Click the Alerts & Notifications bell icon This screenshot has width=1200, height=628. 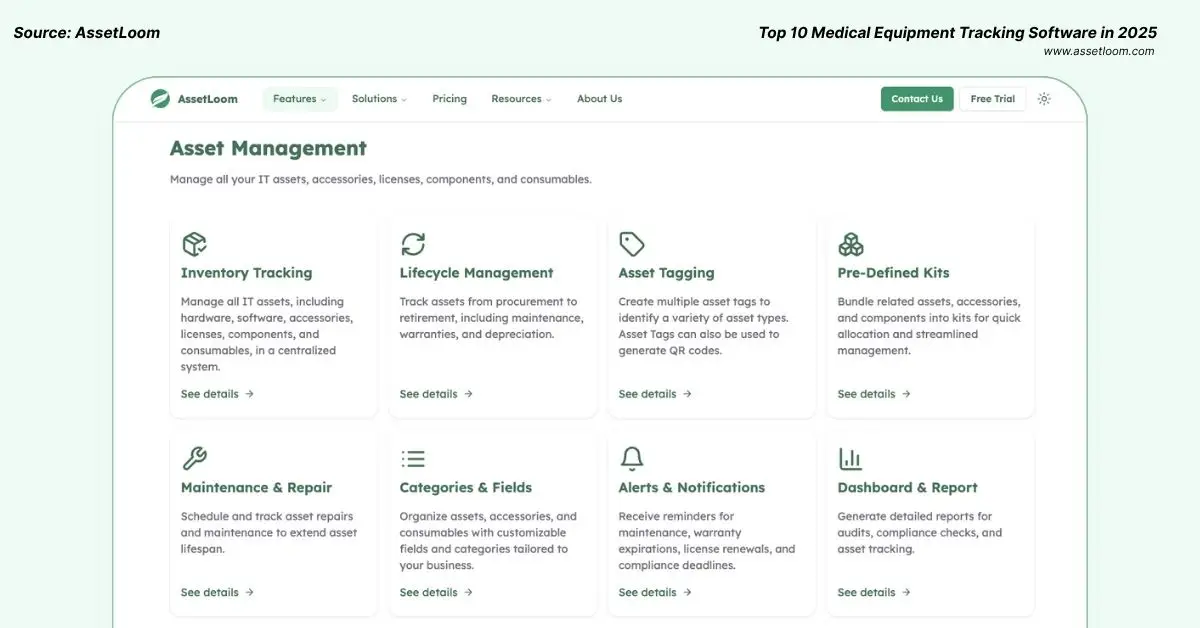coord(632,459)
